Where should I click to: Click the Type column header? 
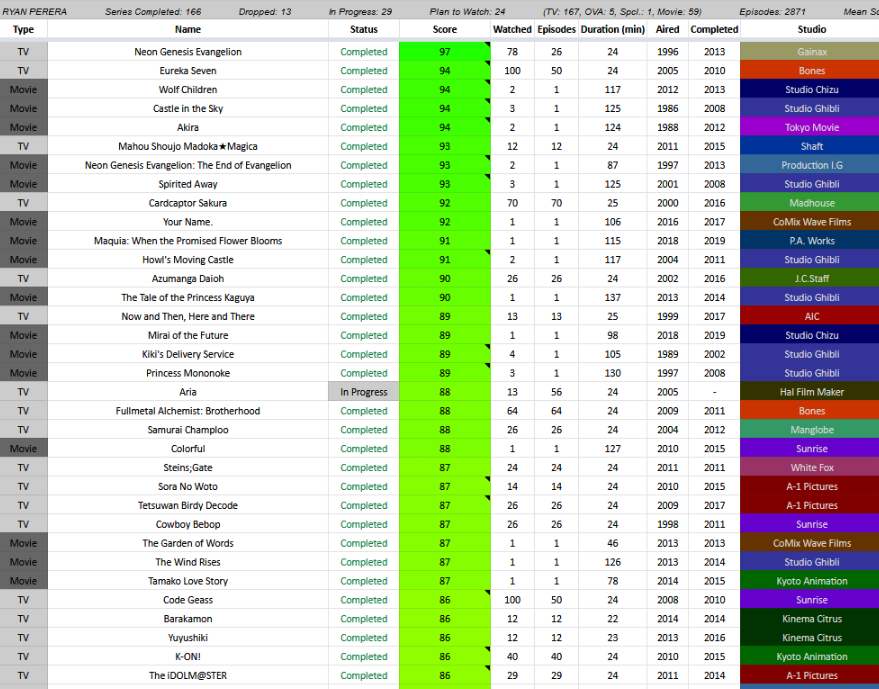tap(24, 29)
